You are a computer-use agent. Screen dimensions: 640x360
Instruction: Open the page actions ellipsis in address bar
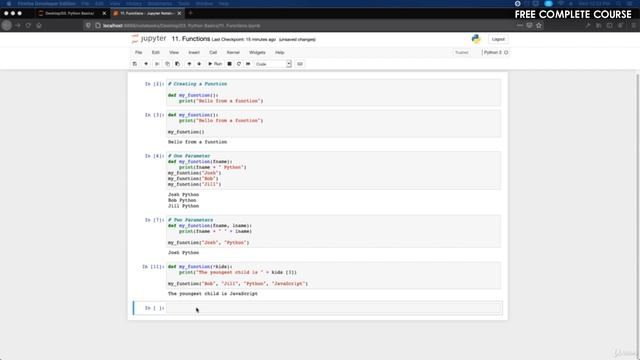point(520,26)
